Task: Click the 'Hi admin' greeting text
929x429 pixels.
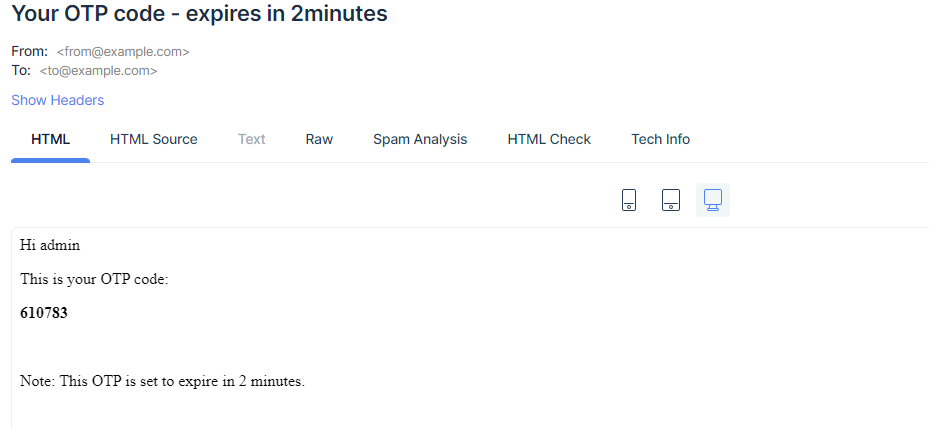Action: coord(50,245)
